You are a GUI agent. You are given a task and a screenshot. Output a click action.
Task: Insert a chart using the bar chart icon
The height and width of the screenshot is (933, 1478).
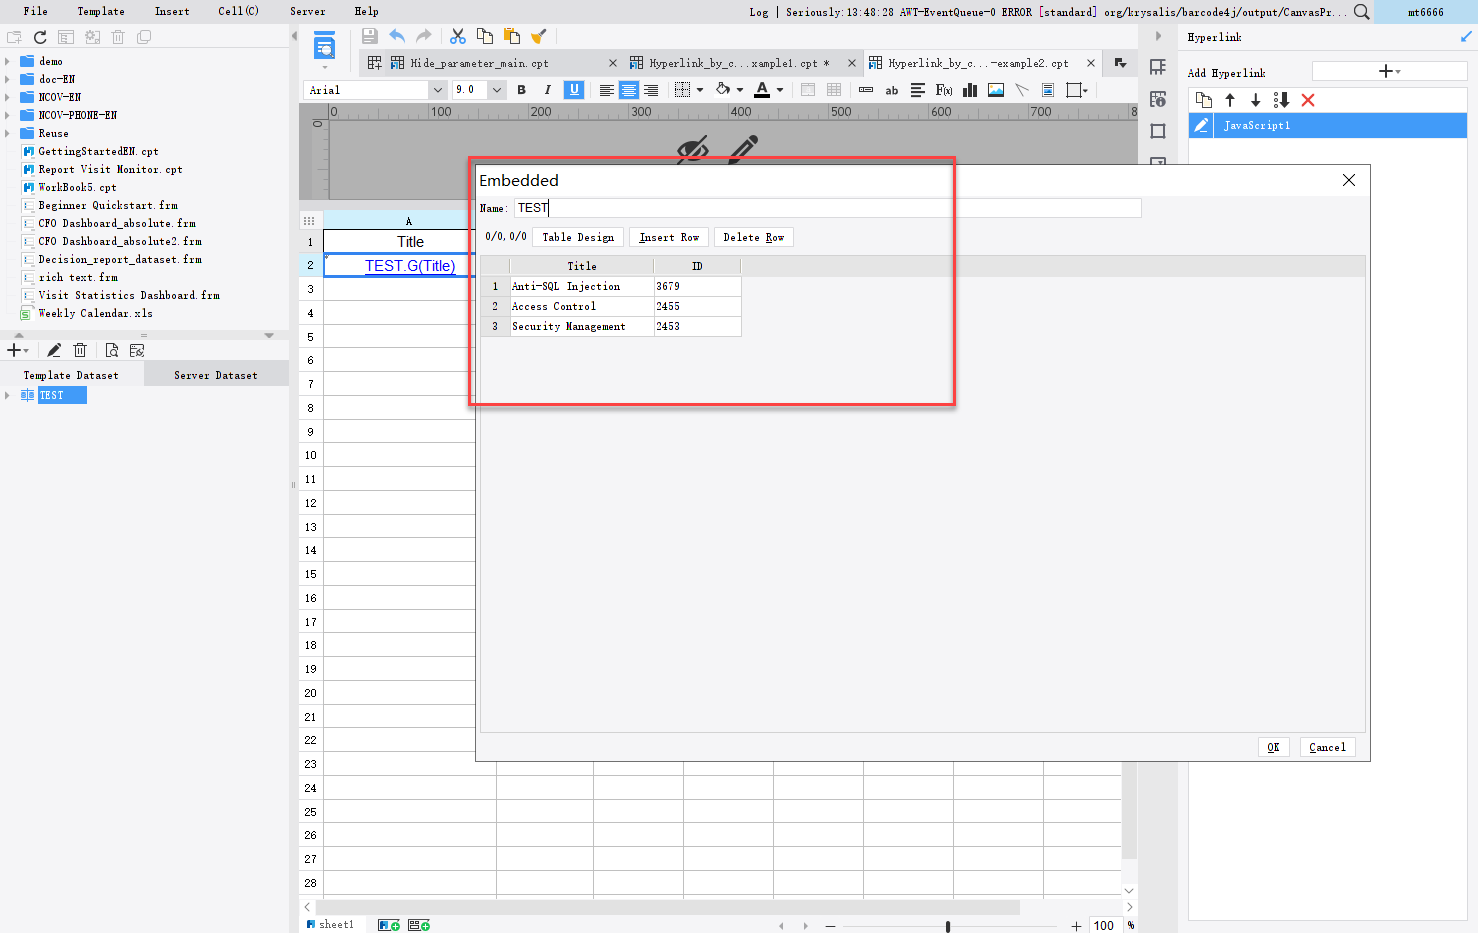[970, 90]
